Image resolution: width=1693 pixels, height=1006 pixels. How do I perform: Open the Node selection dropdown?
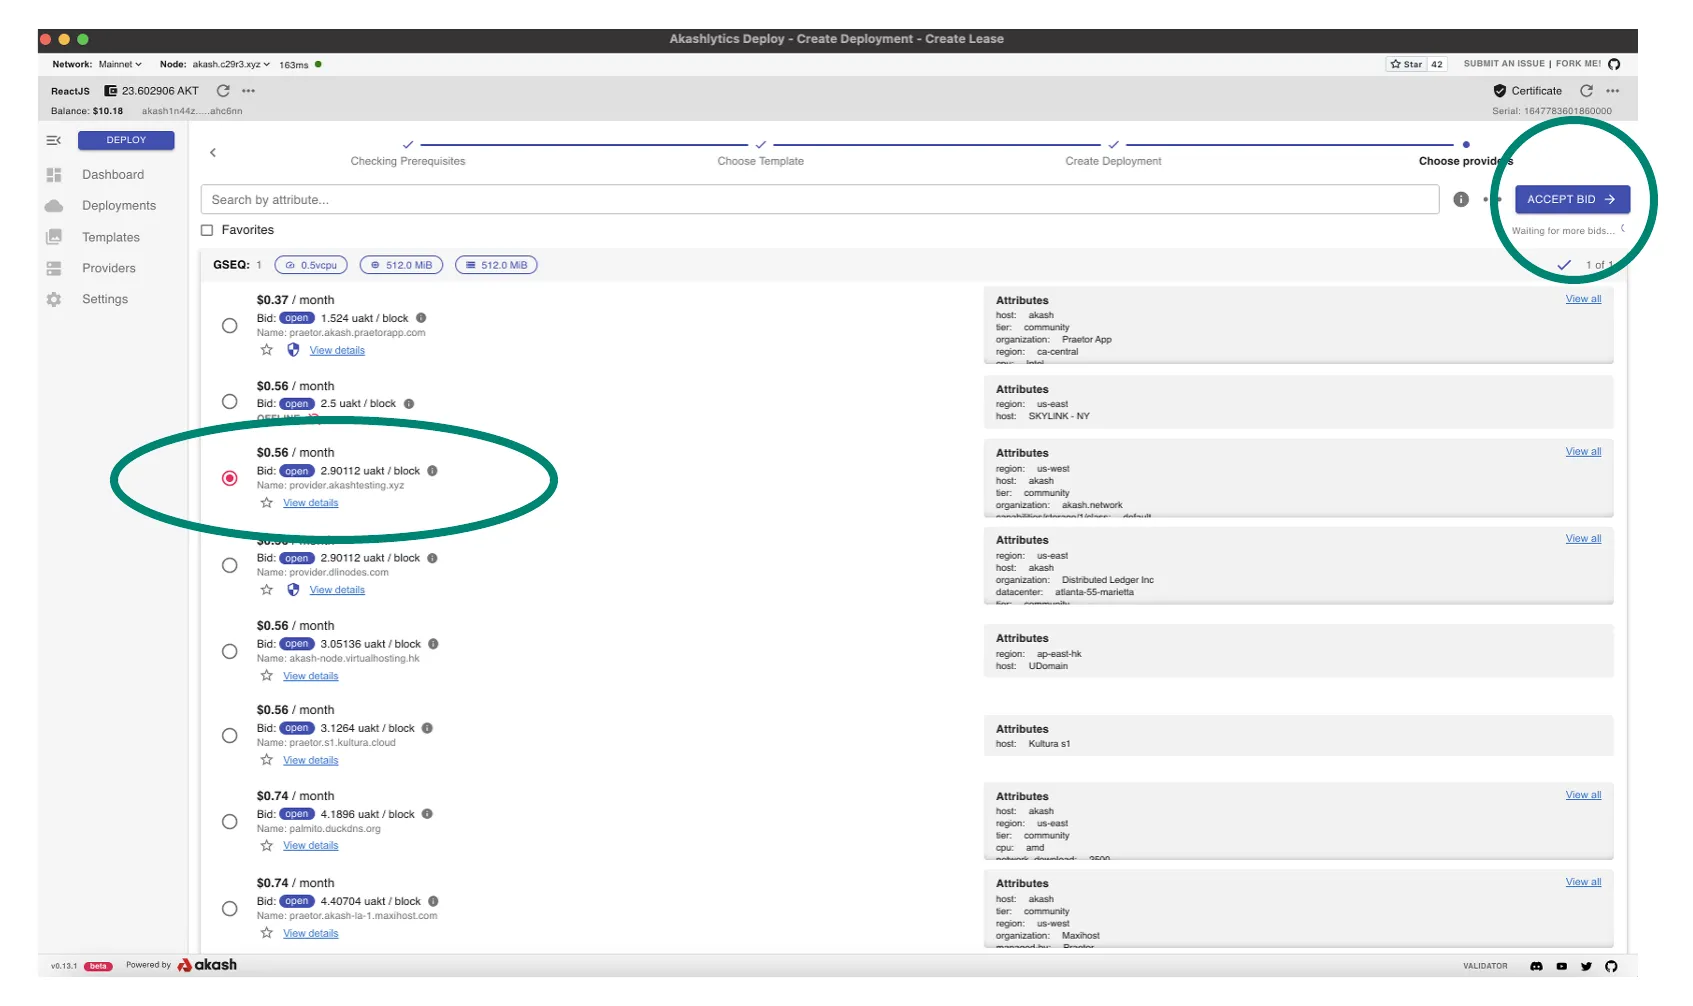click(231, 65)
